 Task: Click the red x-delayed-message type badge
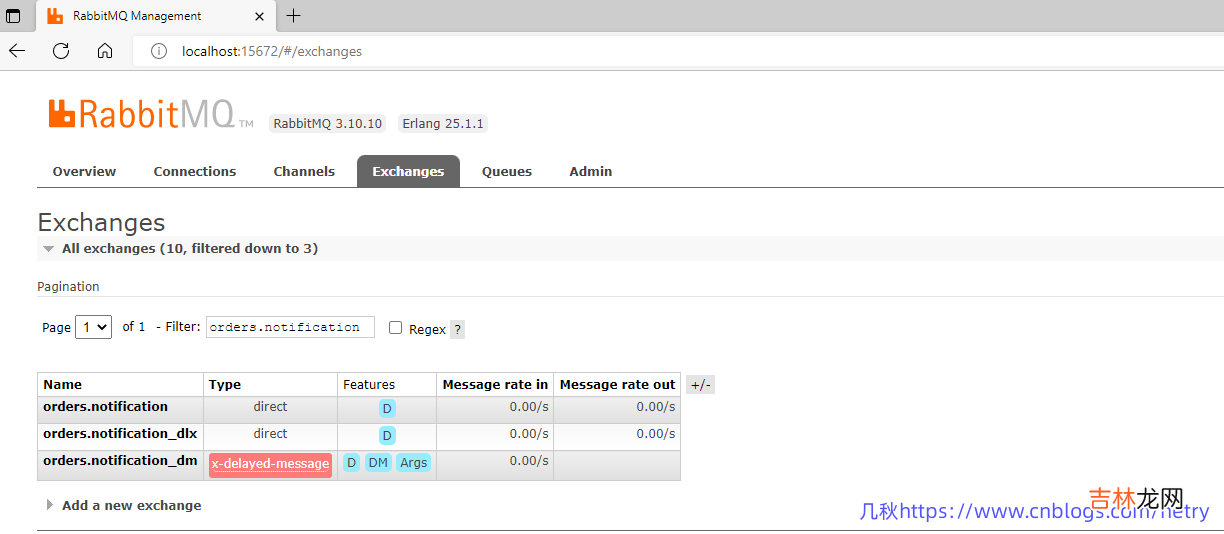[270, 464]
